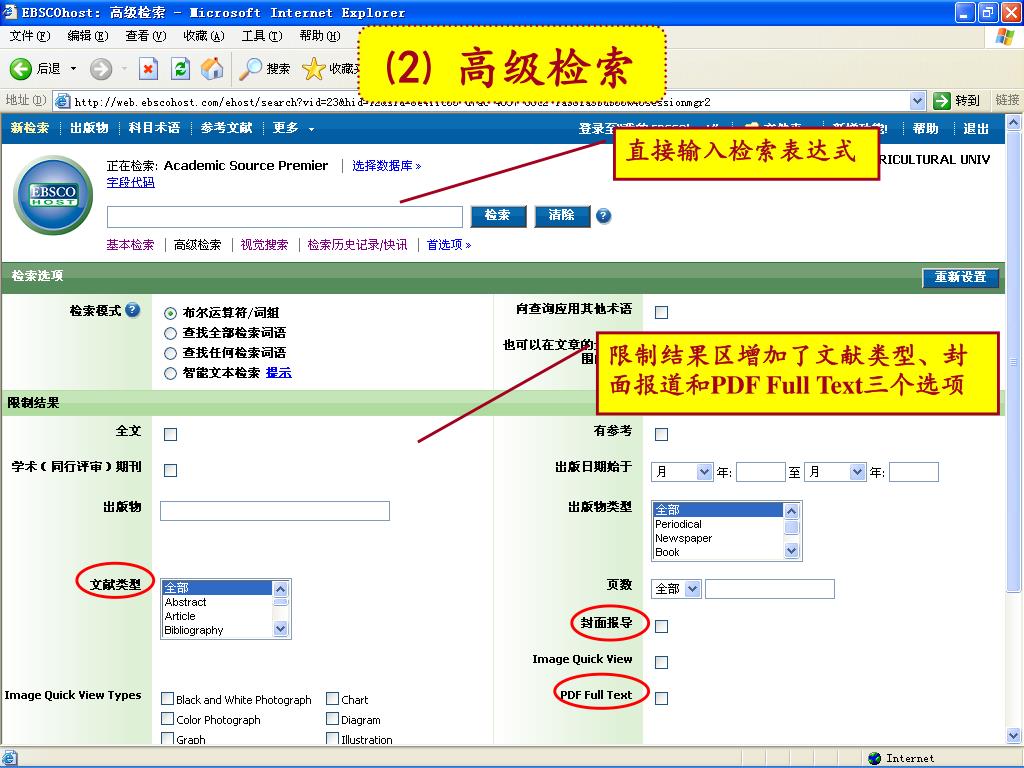
Task: Open 检索历史记录/快讯 link
Action: pos(357,245)
